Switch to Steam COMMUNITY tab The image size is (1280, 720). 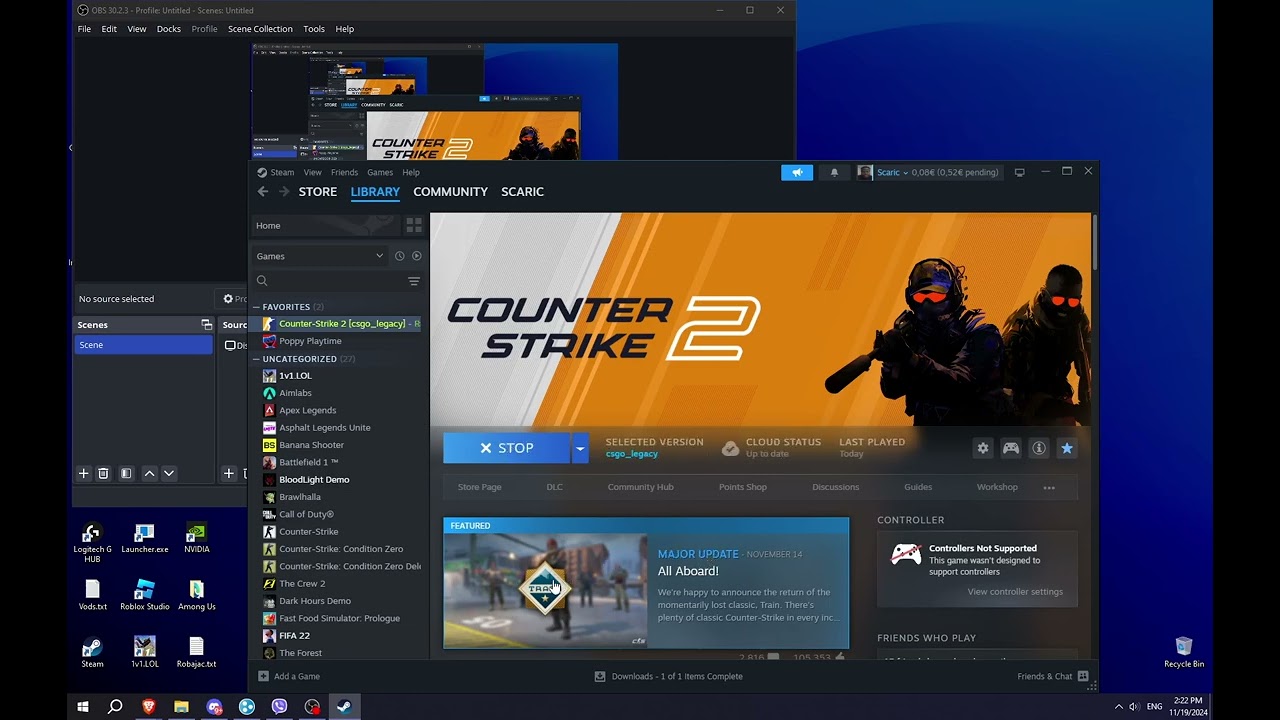[450, 192]
